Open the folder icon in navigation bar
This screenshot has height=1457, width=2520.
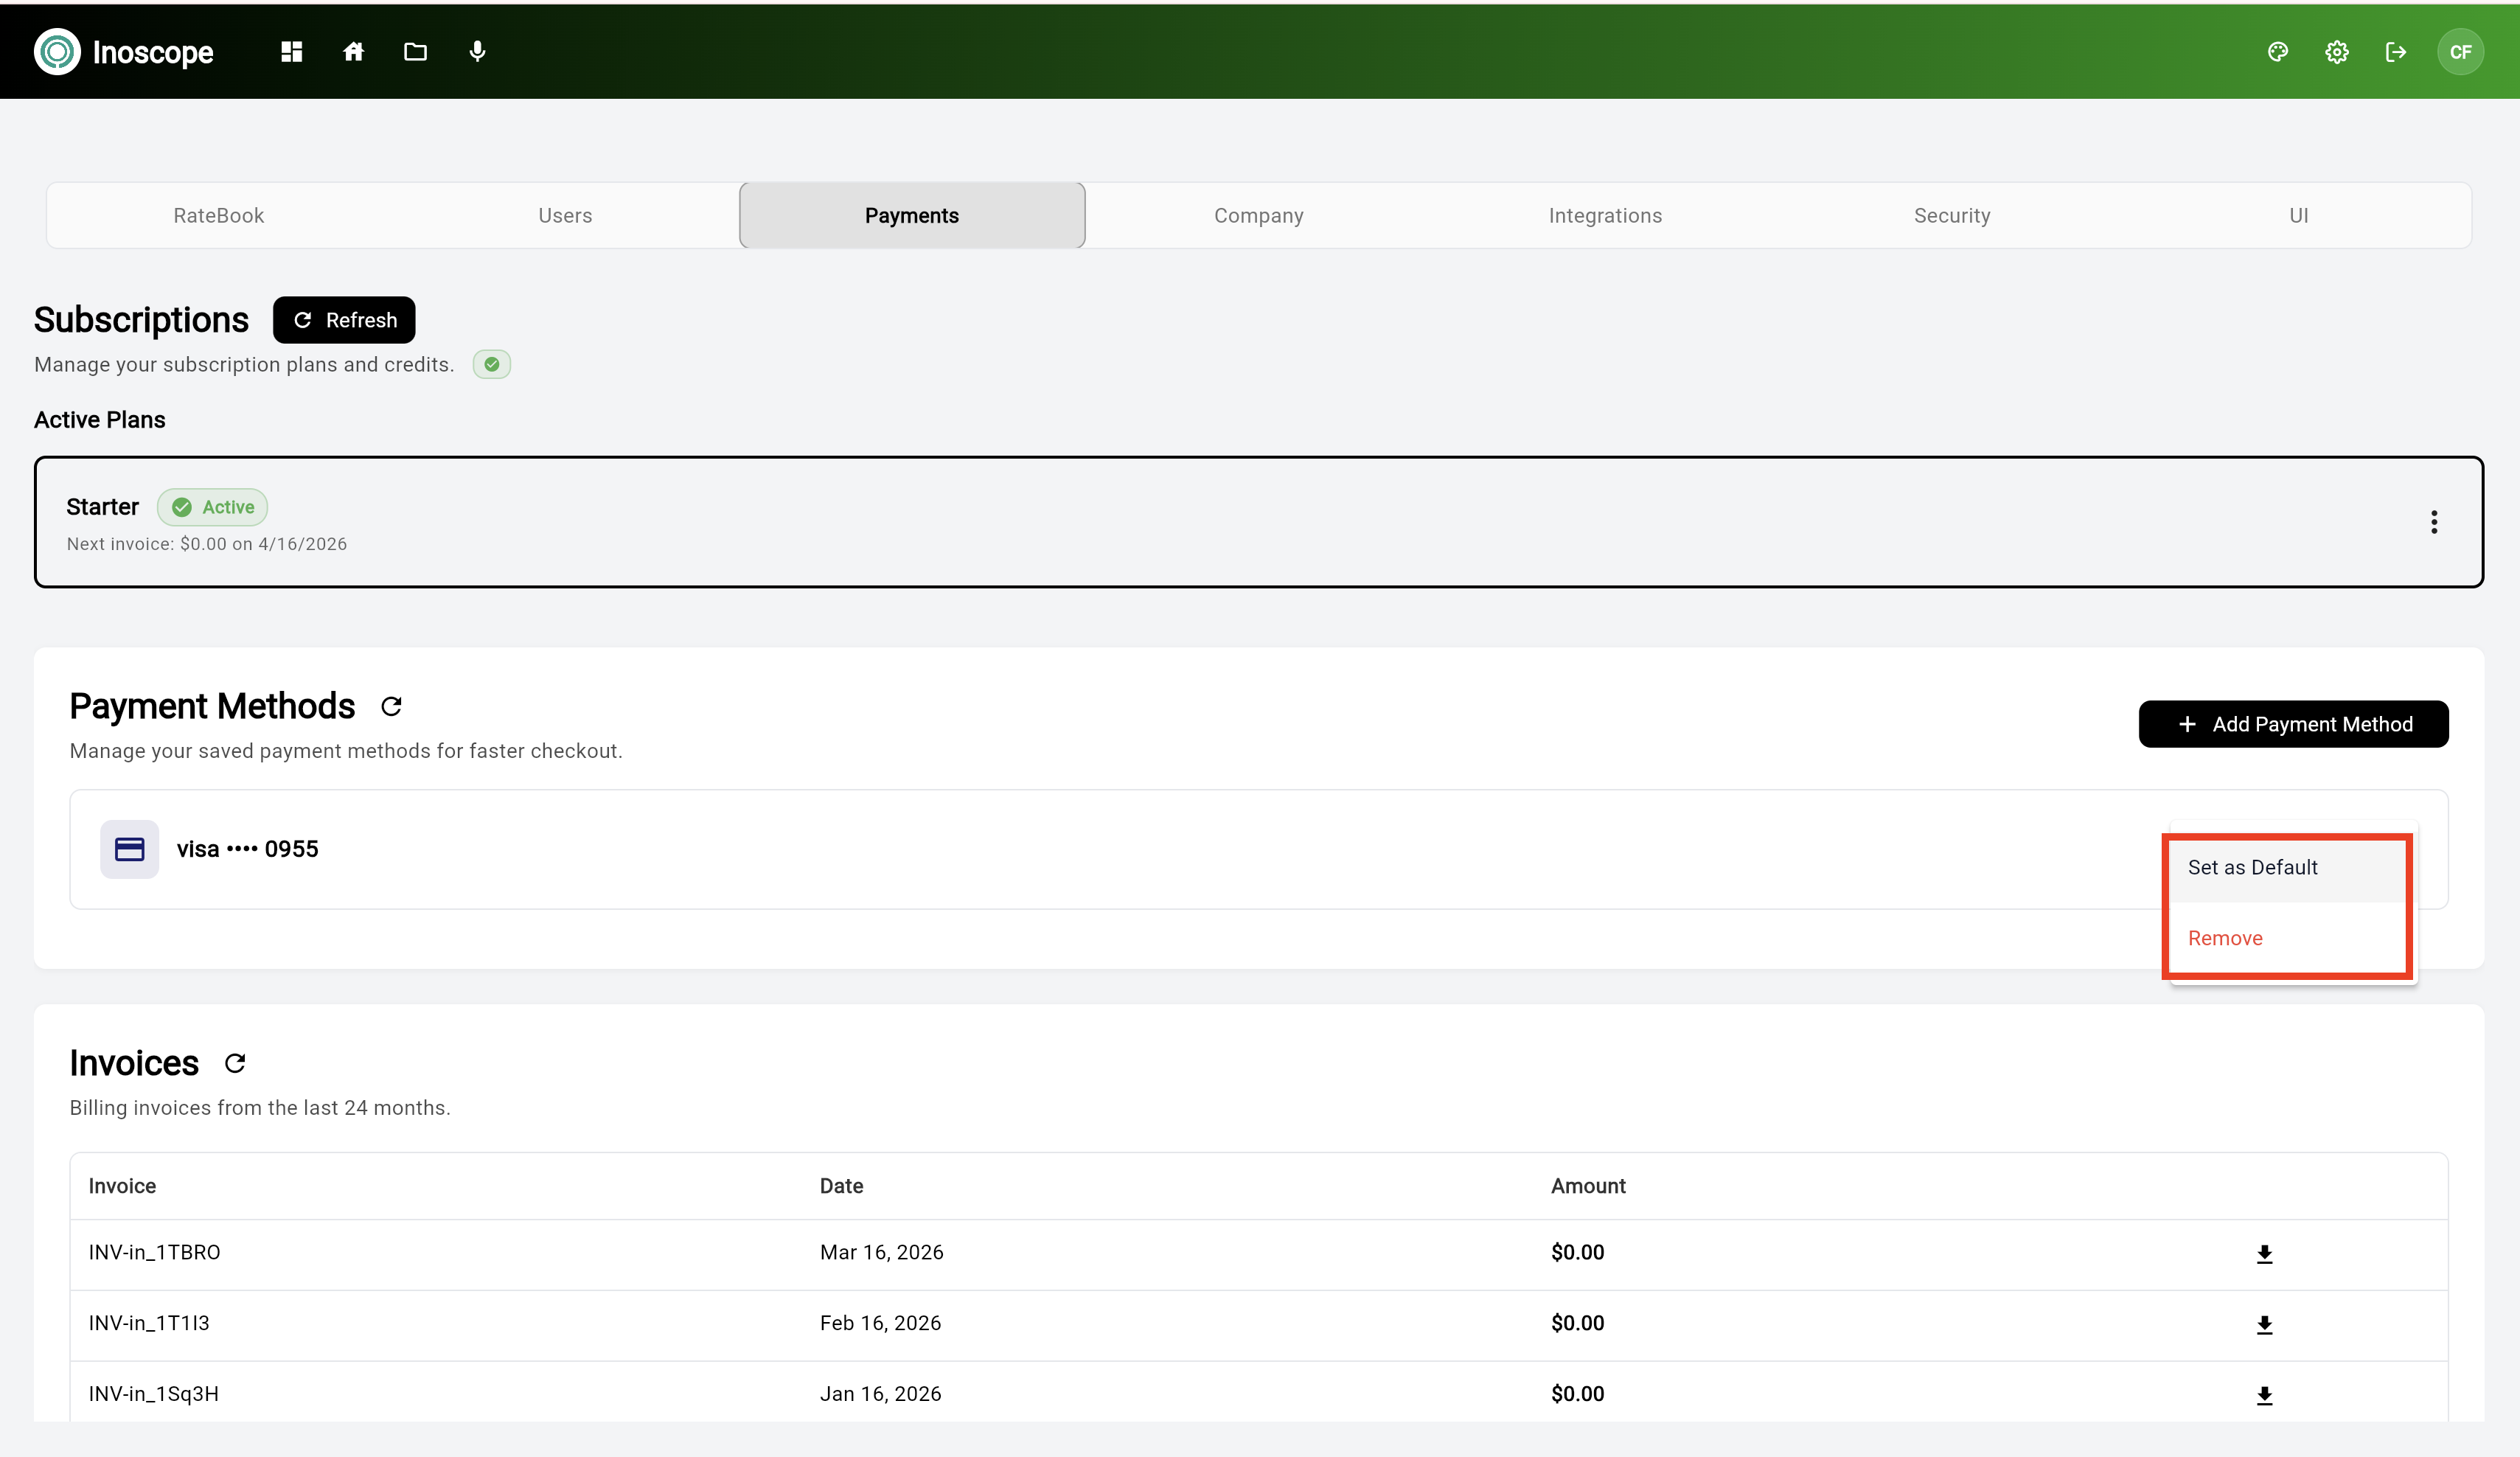[x=415, y=51]
